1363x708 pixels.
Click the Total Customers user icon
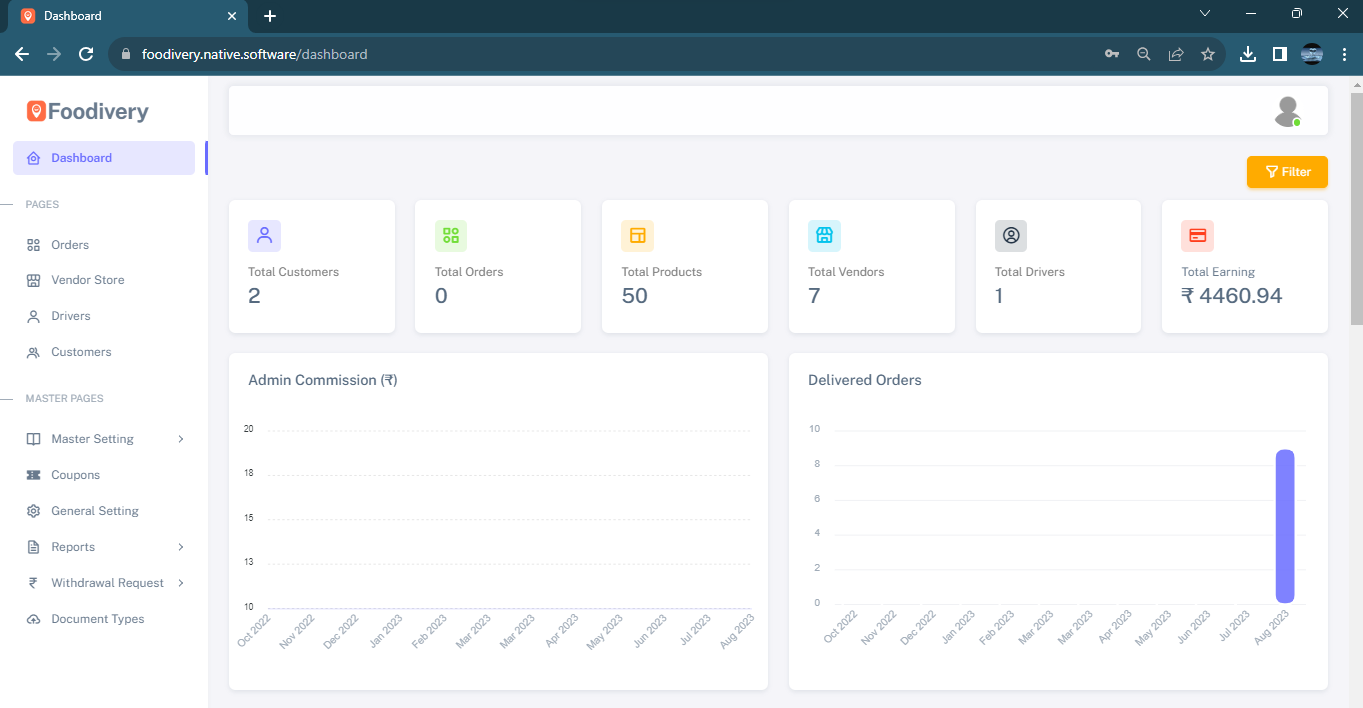[x=264, y=236]
